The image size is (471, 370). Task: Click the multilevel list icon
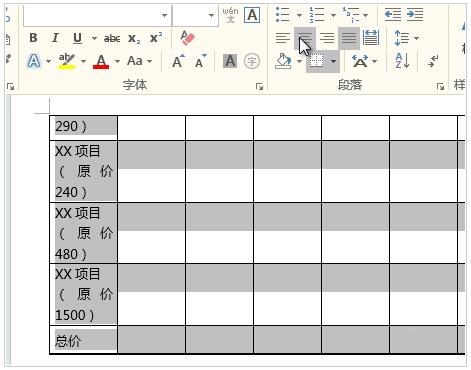click(x=351, y=15)
